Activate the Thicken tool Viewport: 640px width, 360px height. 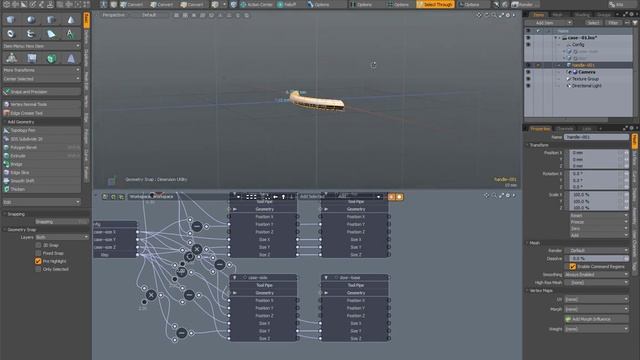(41, 189)
